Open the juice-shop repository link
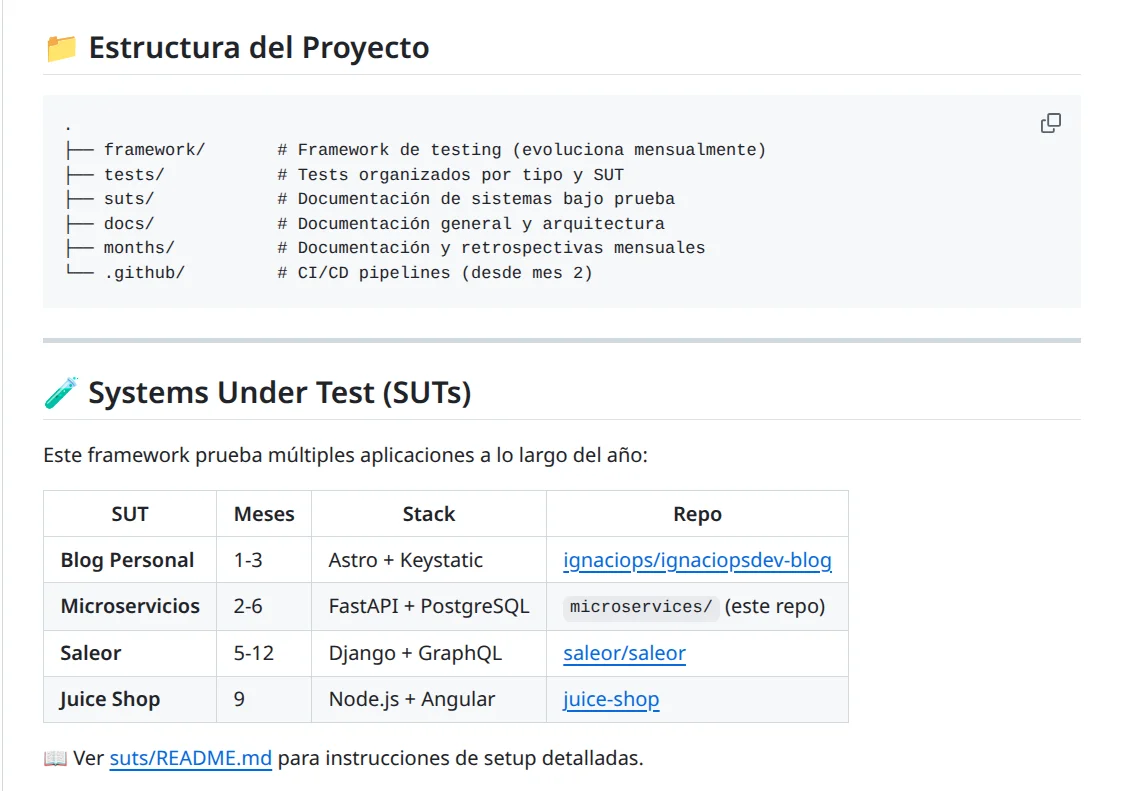The height and width of the screenshot is (791, 1121). coord(610,699)
